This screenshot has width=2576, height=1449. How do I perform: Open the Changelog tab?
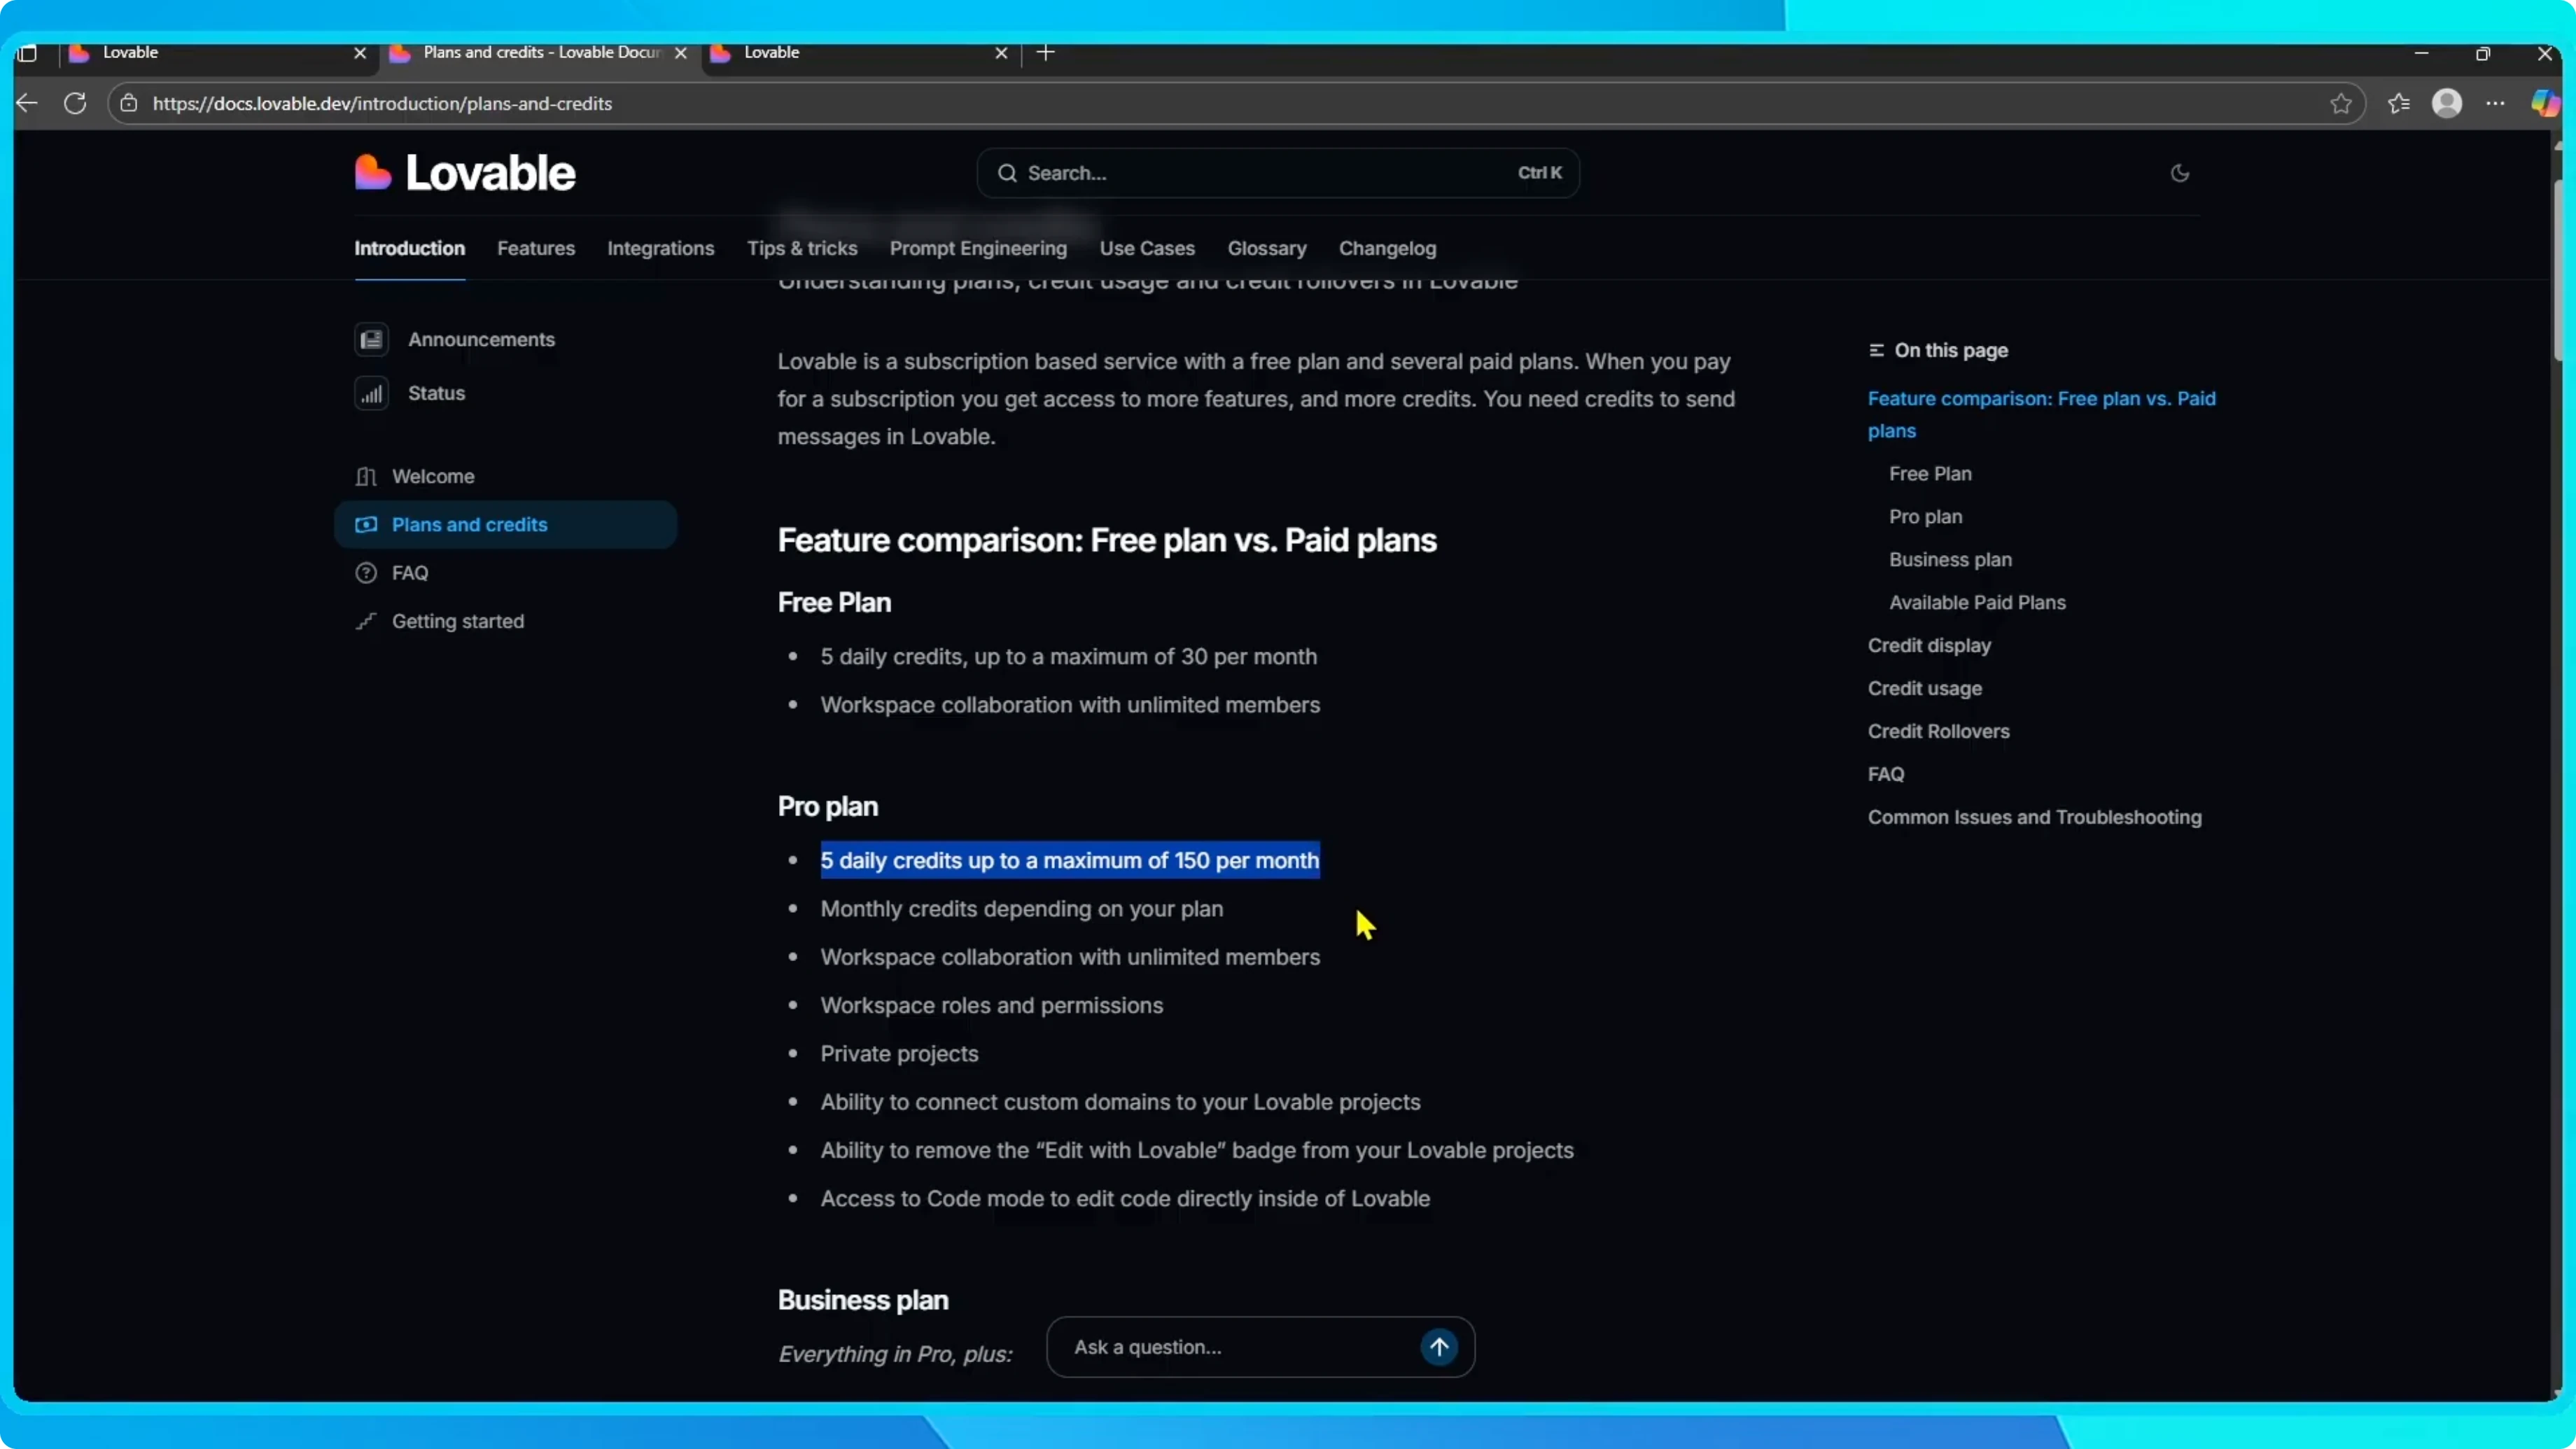pos(1387,248)
